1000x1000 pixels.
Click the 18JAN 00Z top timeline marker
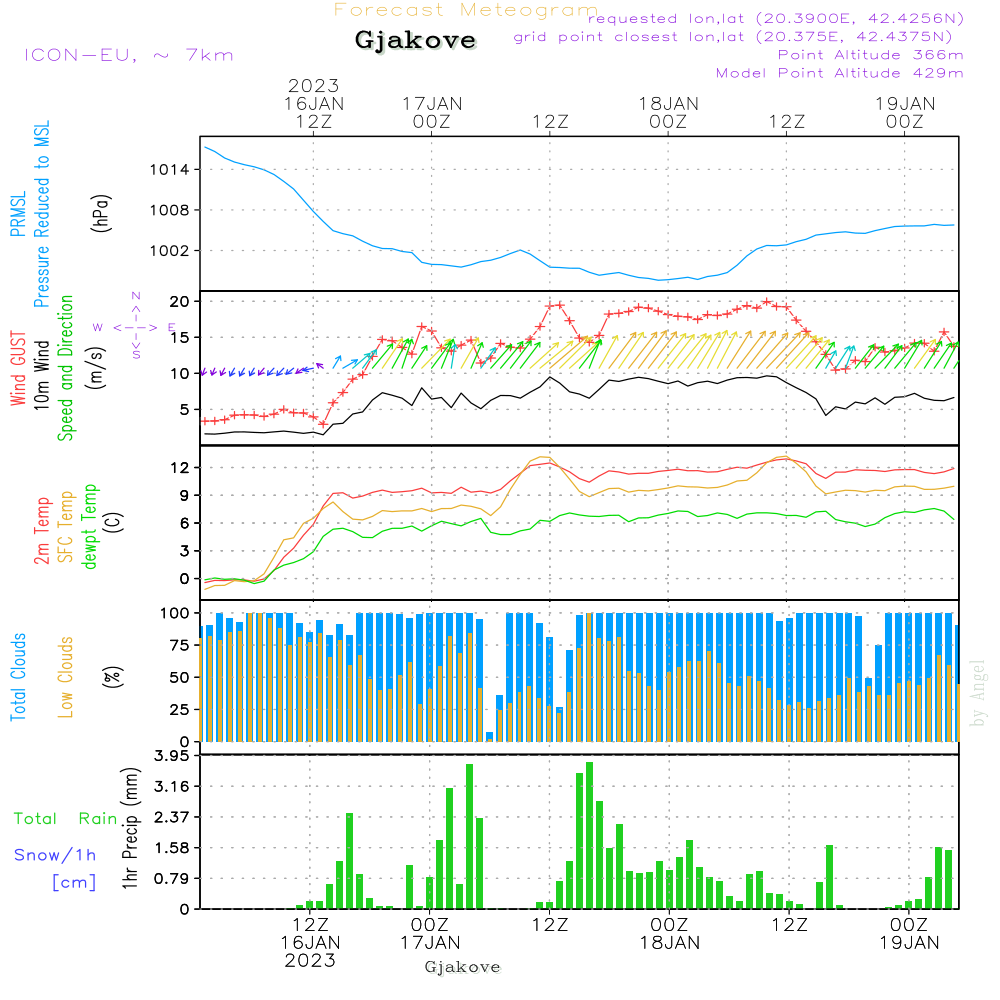[668, 112]
